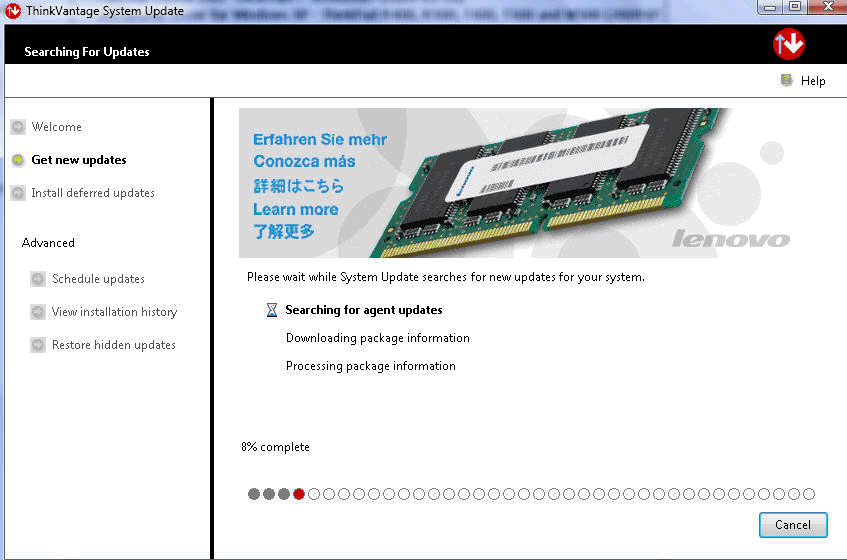847x560 pixels.
Task: Cancel the update search
Action: click(x=793, y=525)
